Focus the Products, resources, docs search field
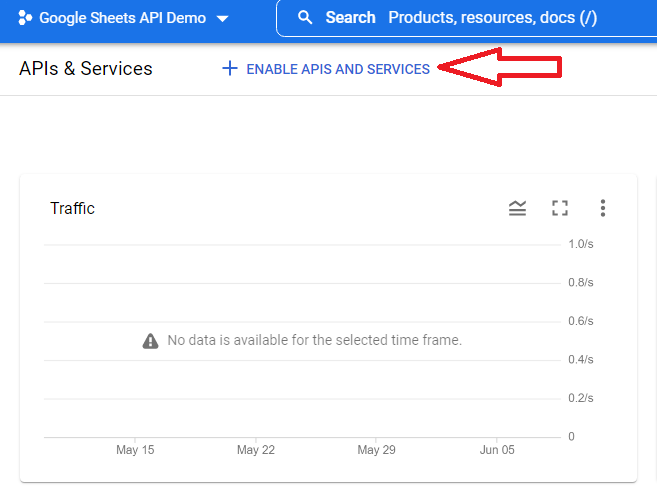Image resolution: width=657 pixels, height=495 pixels. [x=492, y=18]
